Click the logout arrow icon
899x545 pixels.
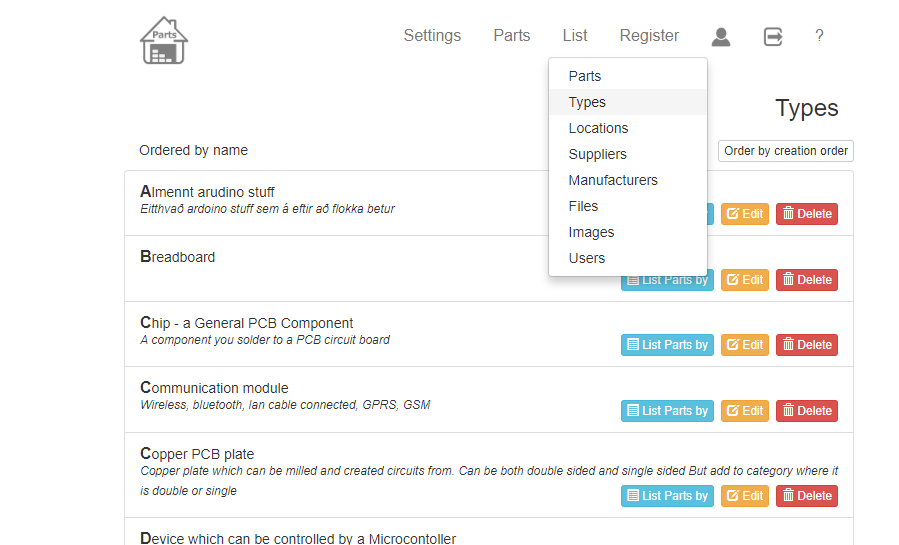(x=773, y=37)
